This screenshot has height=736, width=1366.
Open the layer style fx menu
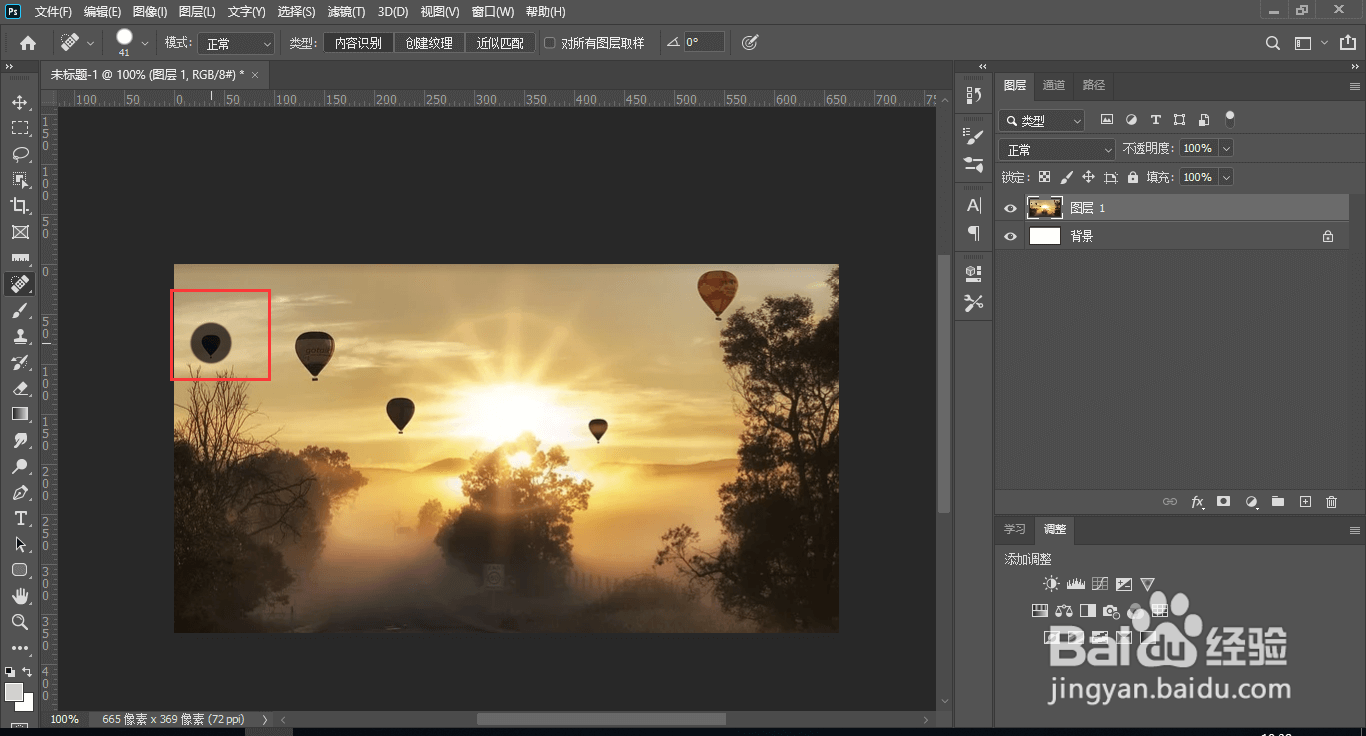coord(1197,502)
